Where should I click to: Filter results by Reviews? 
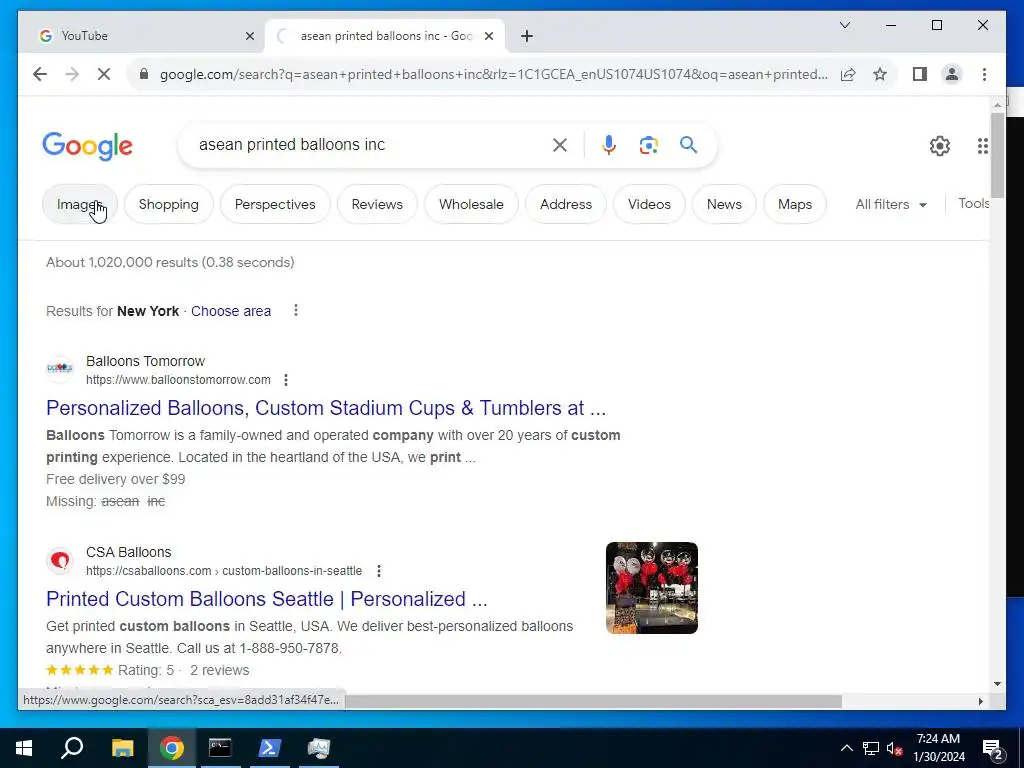(x=377, y=204)
